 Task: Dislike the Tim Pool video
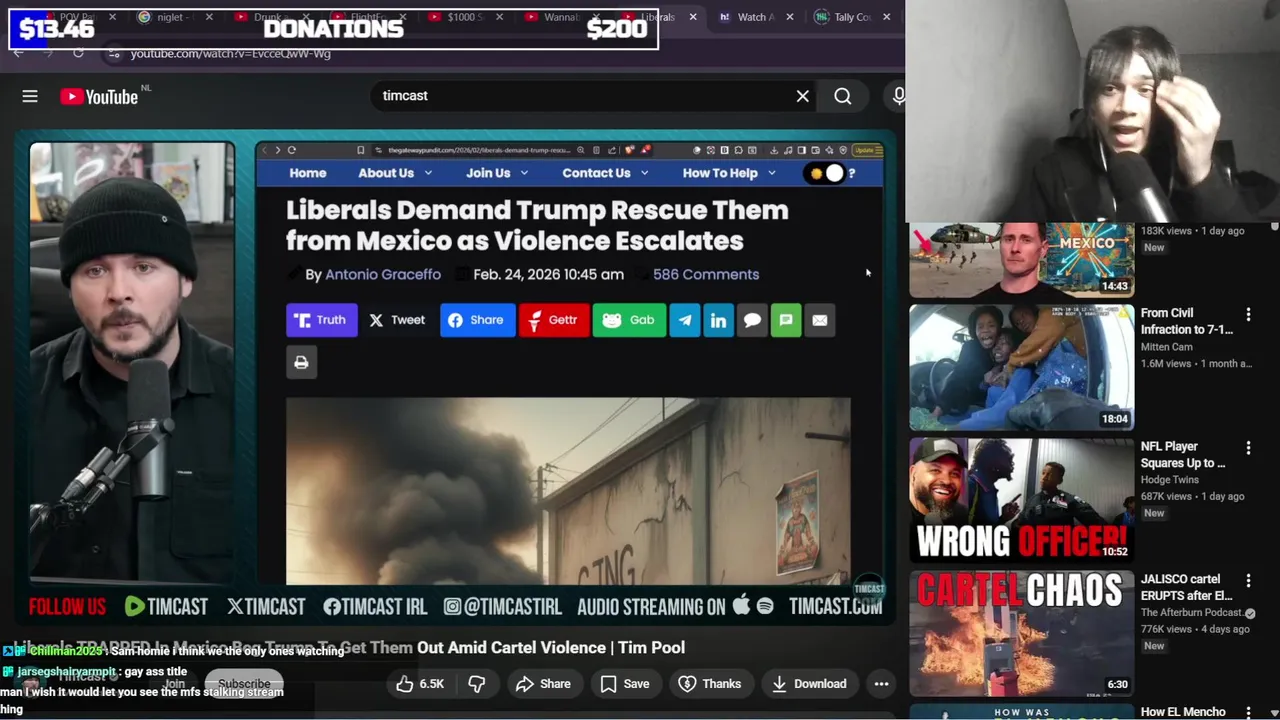pyautogui.click(x=477, y=684)
